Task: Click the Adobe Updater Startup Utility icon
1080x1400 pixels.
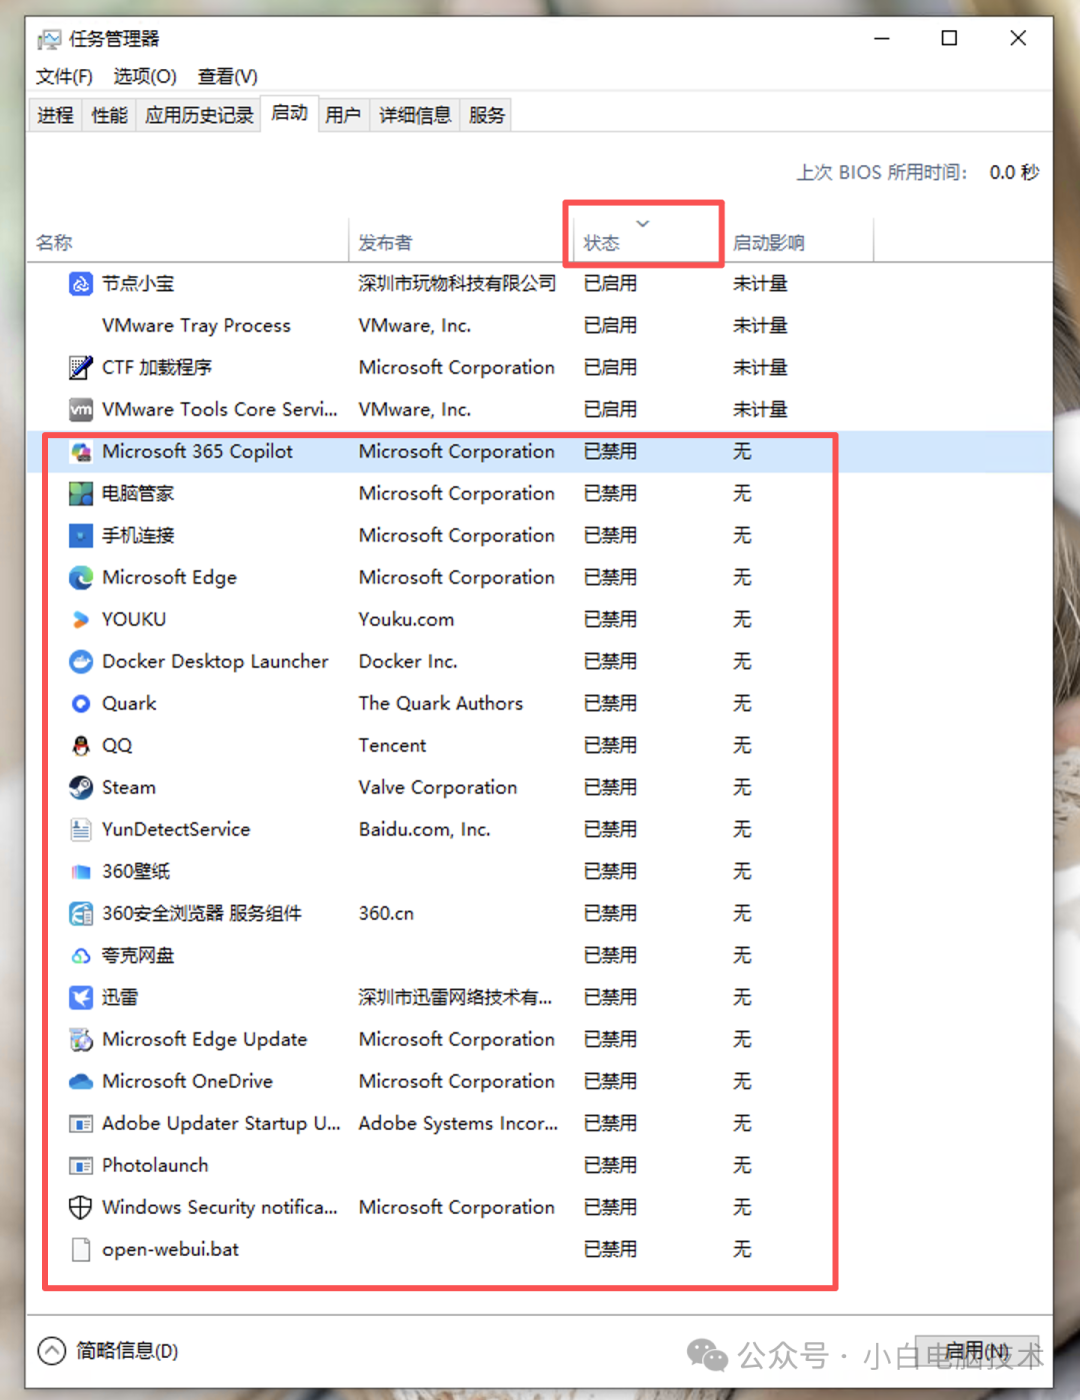Action: [x=81, y=1124]
